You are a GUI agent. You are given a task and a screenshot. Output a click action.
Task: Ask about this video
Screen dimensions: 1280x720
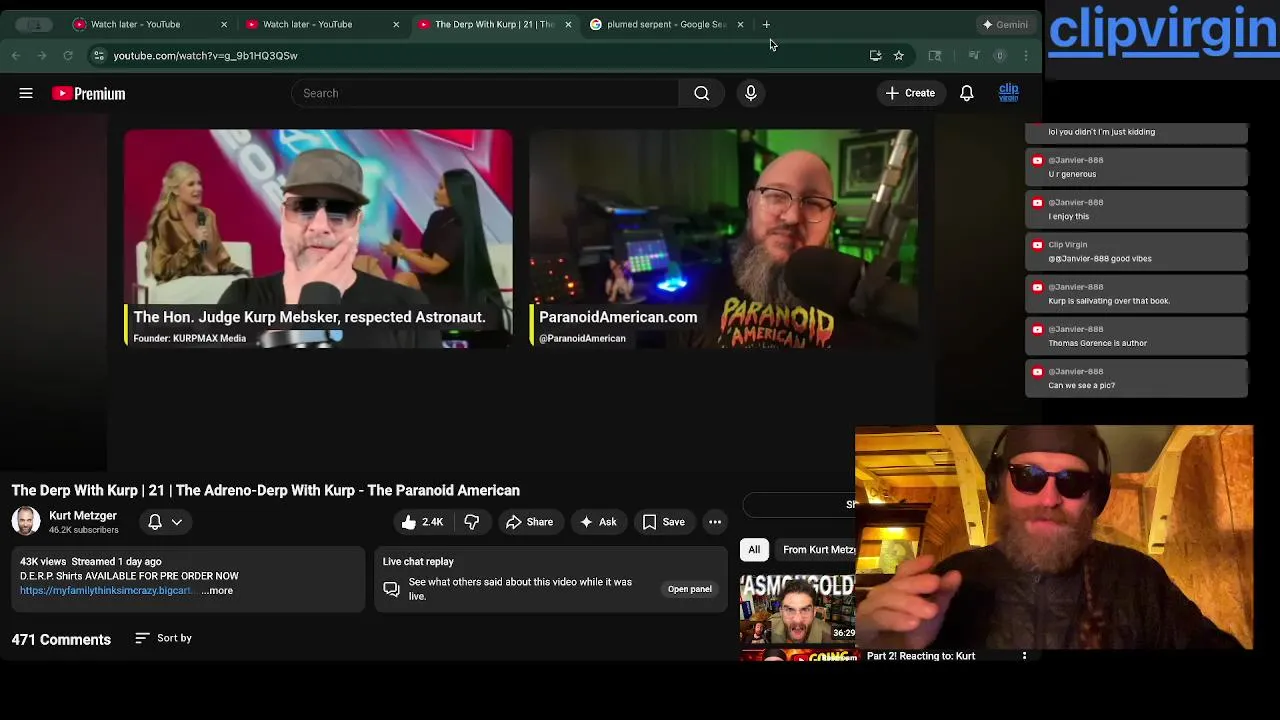tap(597, 522)
